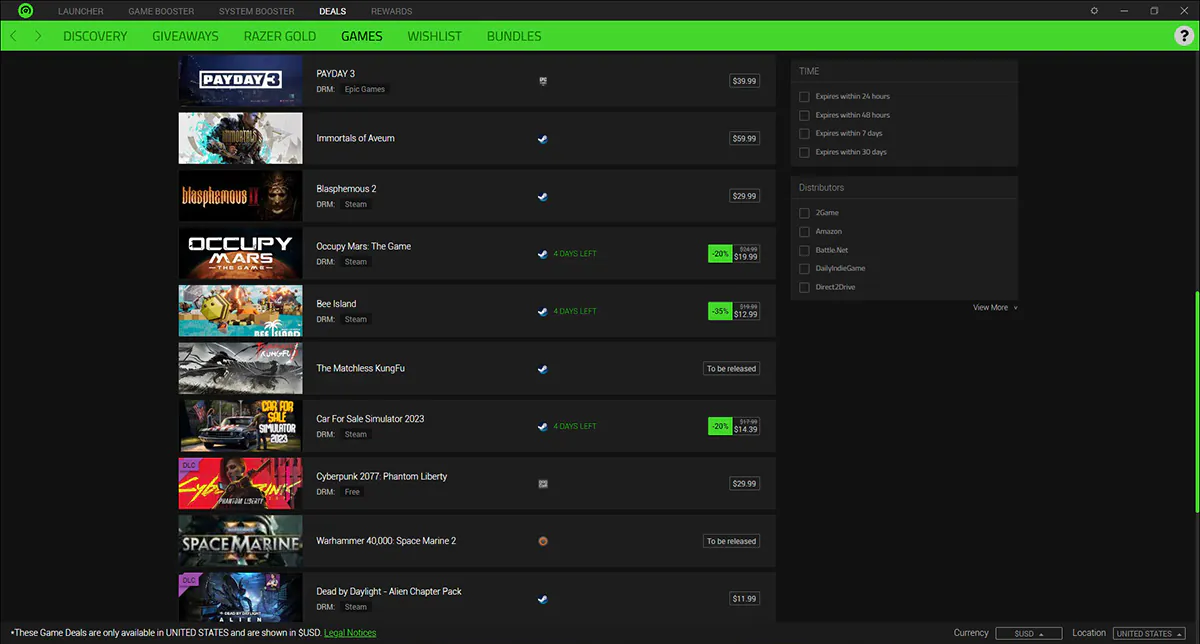Click the Steam icon for Blasphemous 2
The image size is (1200, 644).
tap(542, 197)
